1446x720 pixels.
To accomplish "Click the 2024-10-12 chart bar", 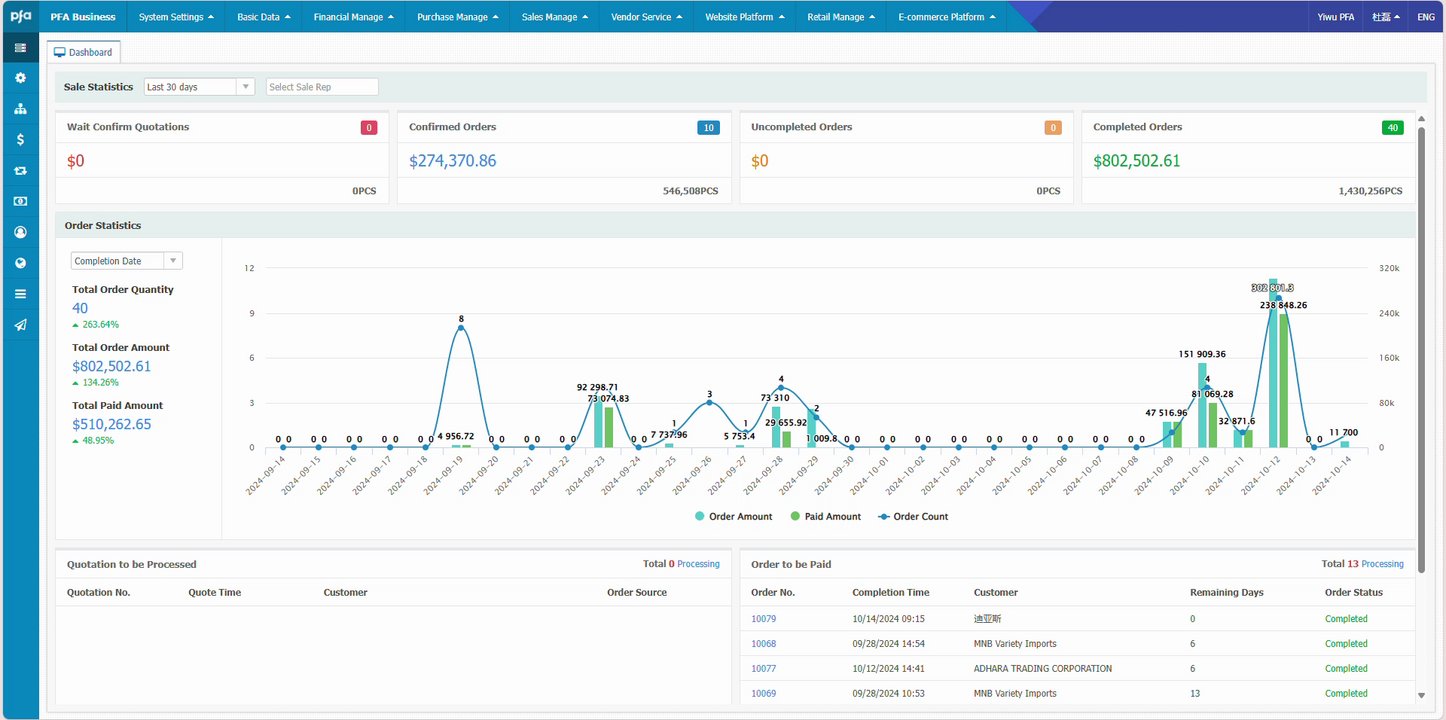I will 1273,364.
